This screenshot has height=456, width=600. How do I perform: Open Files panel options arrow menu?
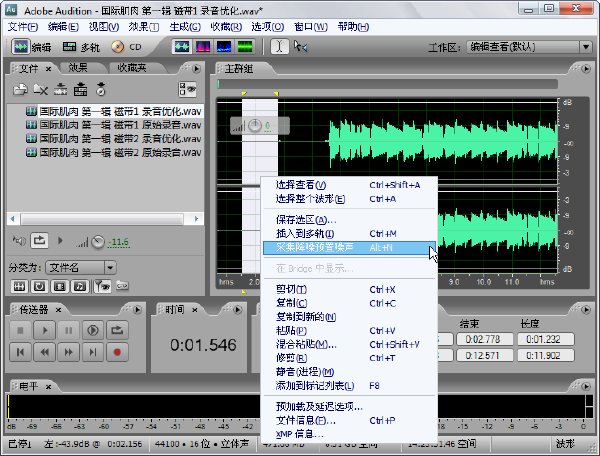click(x=196, y=68)
